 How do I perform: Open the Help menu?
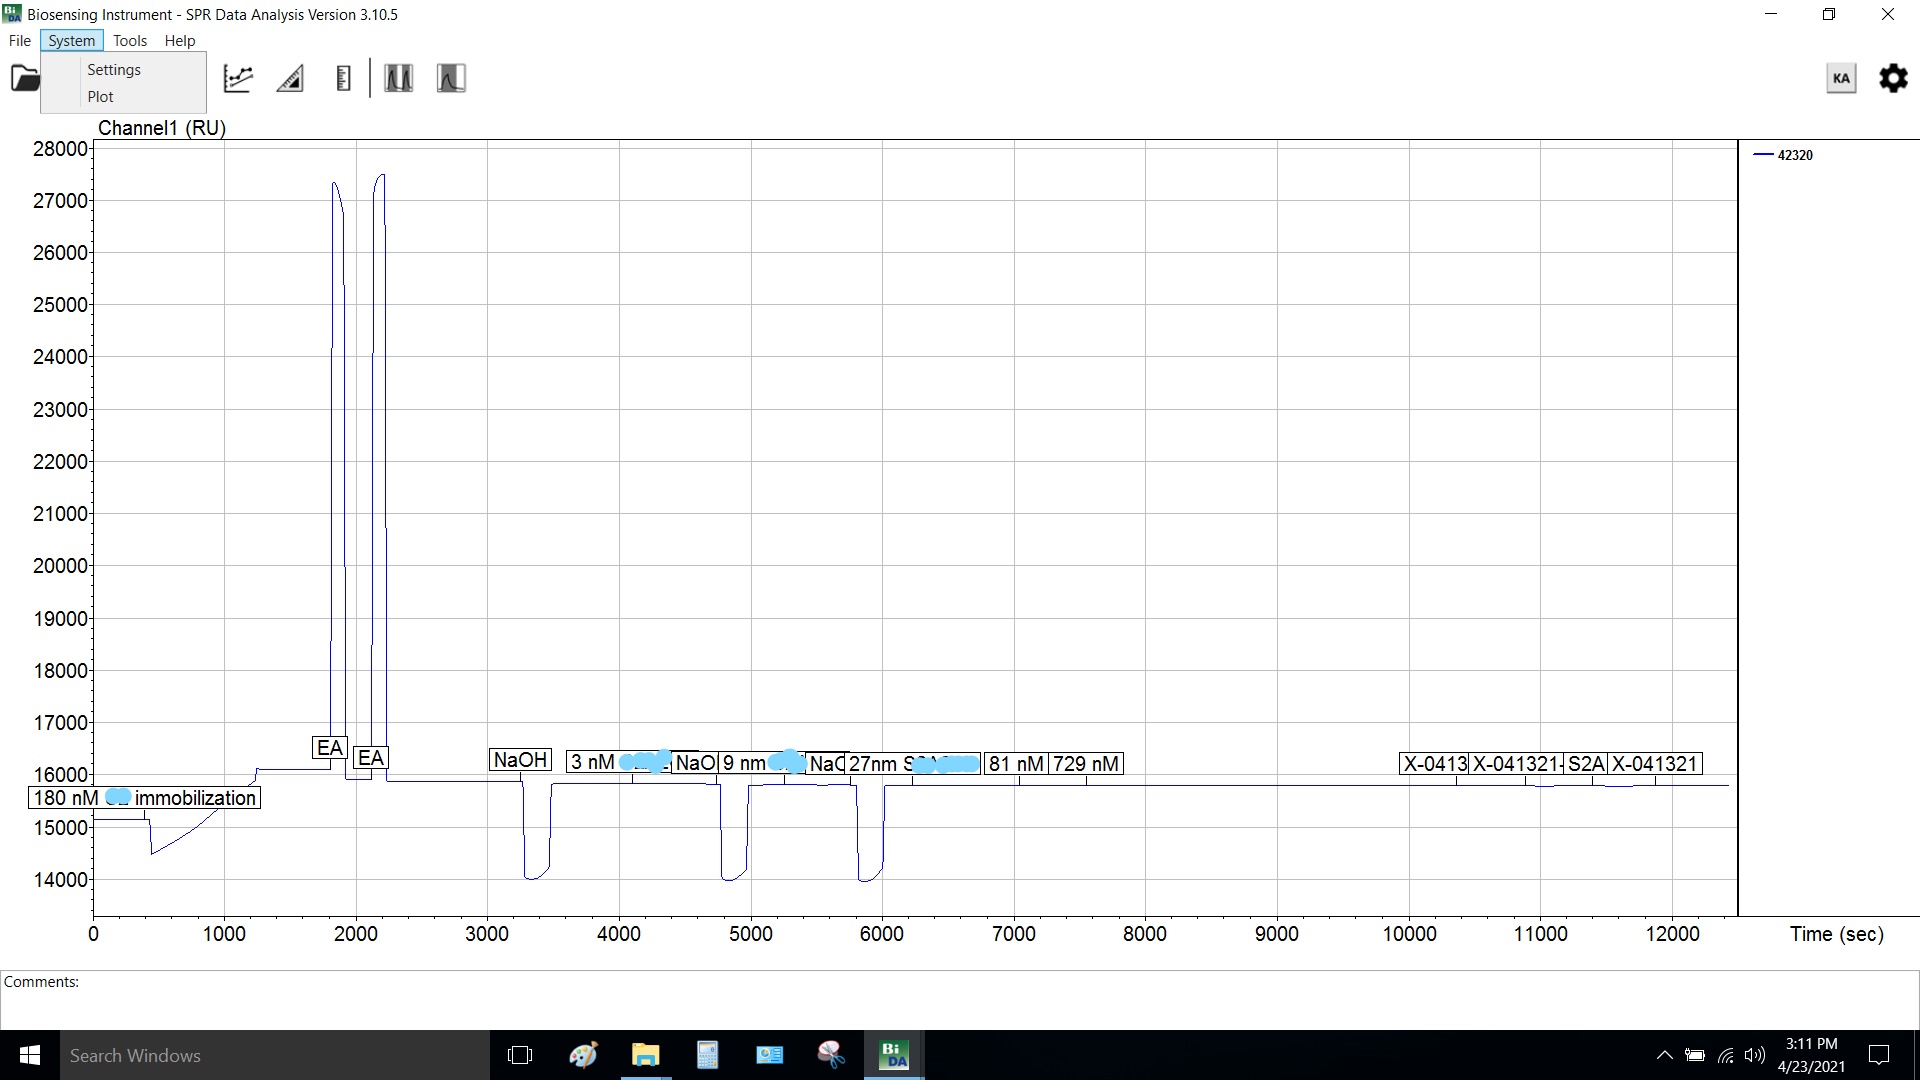click(x=180, y=41)
